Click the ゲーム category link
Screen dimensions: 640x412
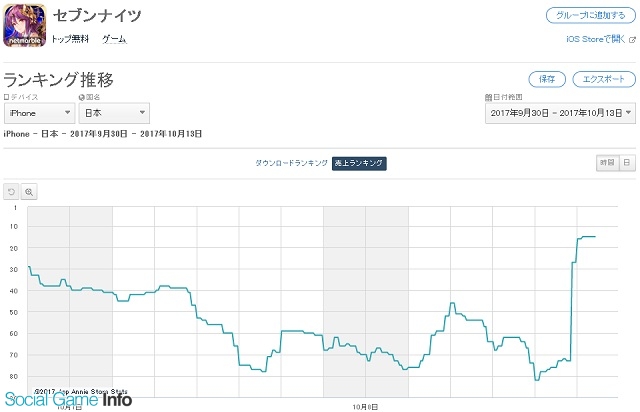pos(114,39)
